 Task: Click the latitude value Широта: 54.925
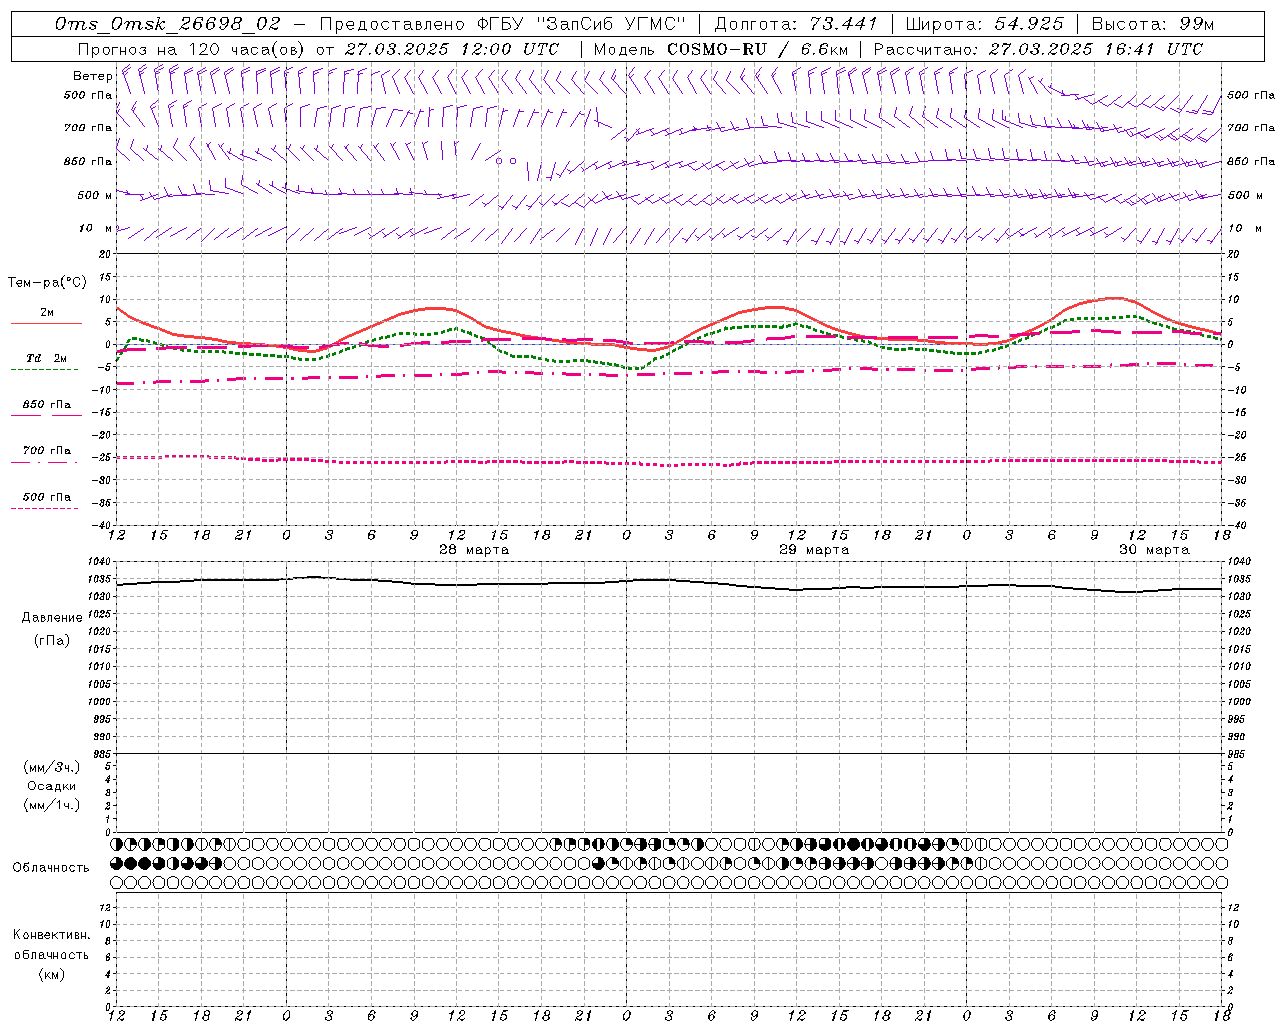tap(984, 24)
